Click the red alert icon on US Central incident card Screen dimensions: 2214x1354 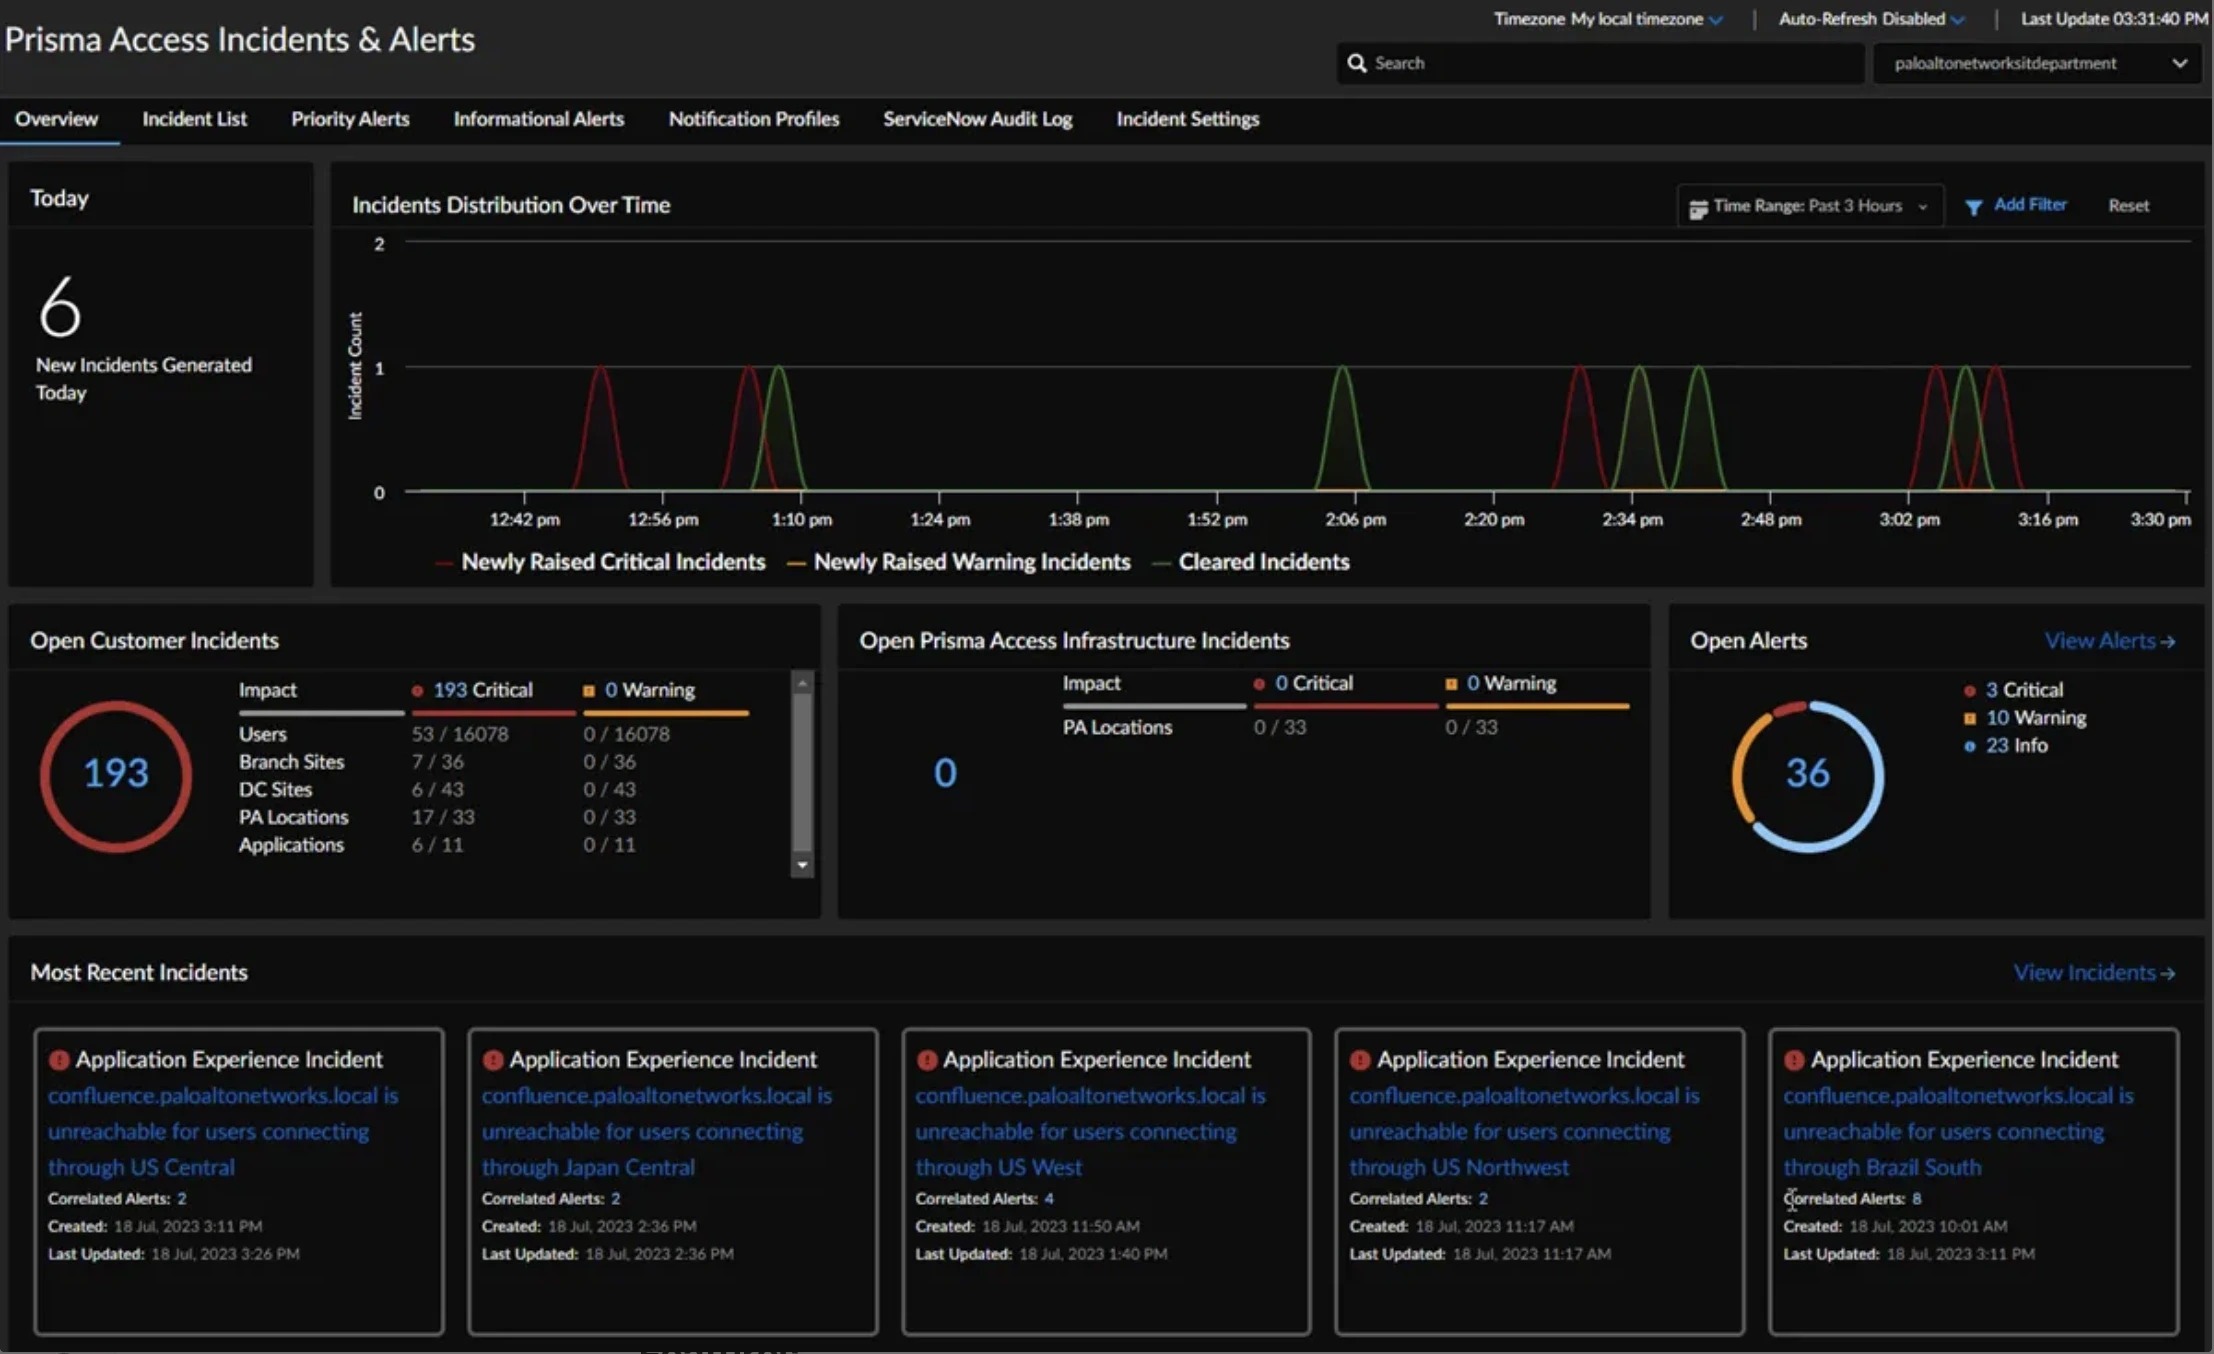(59, 1059)
